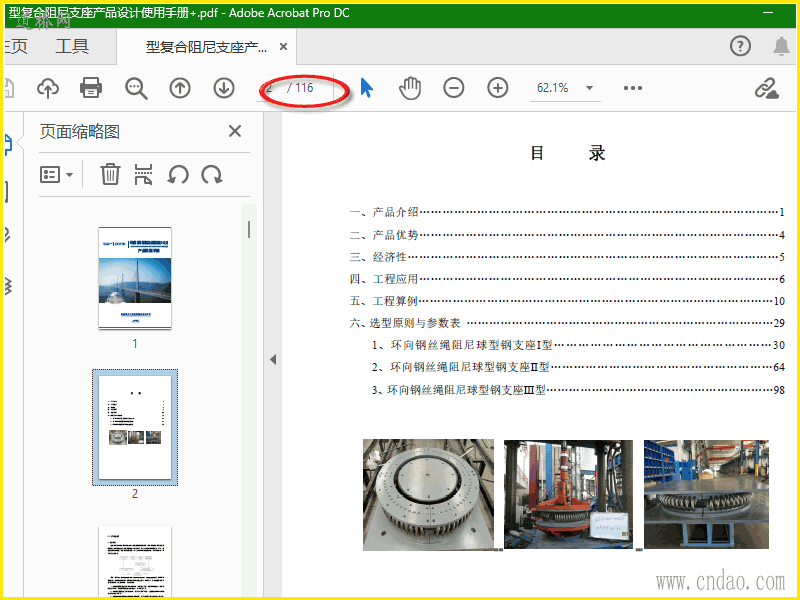Close the page thumbnails panel
This screenshot has height=600, width=800.
coord(235,131)
